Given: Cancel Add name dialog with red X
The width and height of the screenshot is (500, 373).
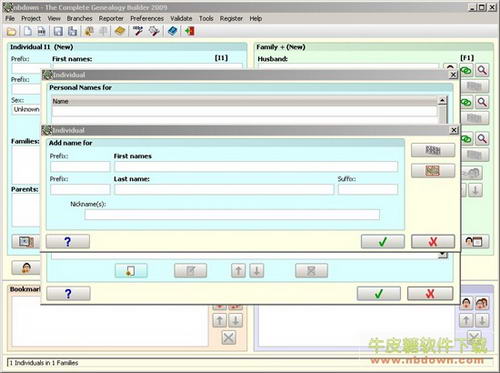Looking at the screenshot, I should tap(433, 242).
